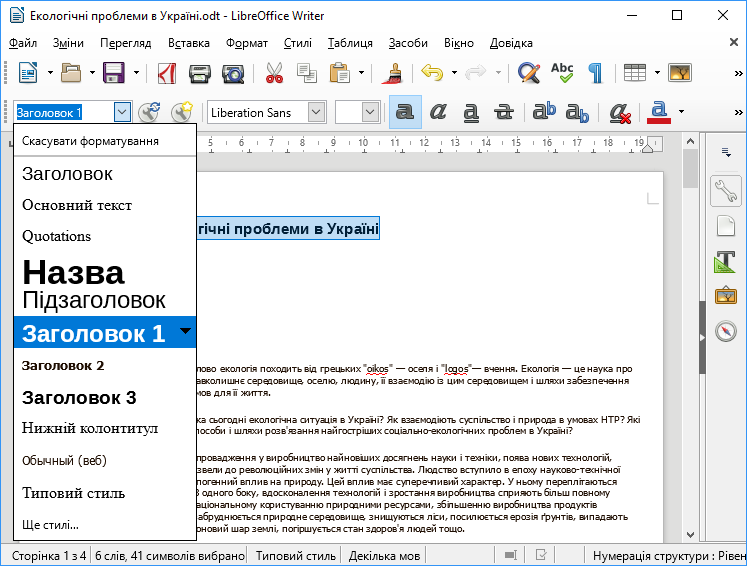Viewport: 750px width, 566px height.
Task: Open the font color dropdown arrow
Action: pos(681,112)
